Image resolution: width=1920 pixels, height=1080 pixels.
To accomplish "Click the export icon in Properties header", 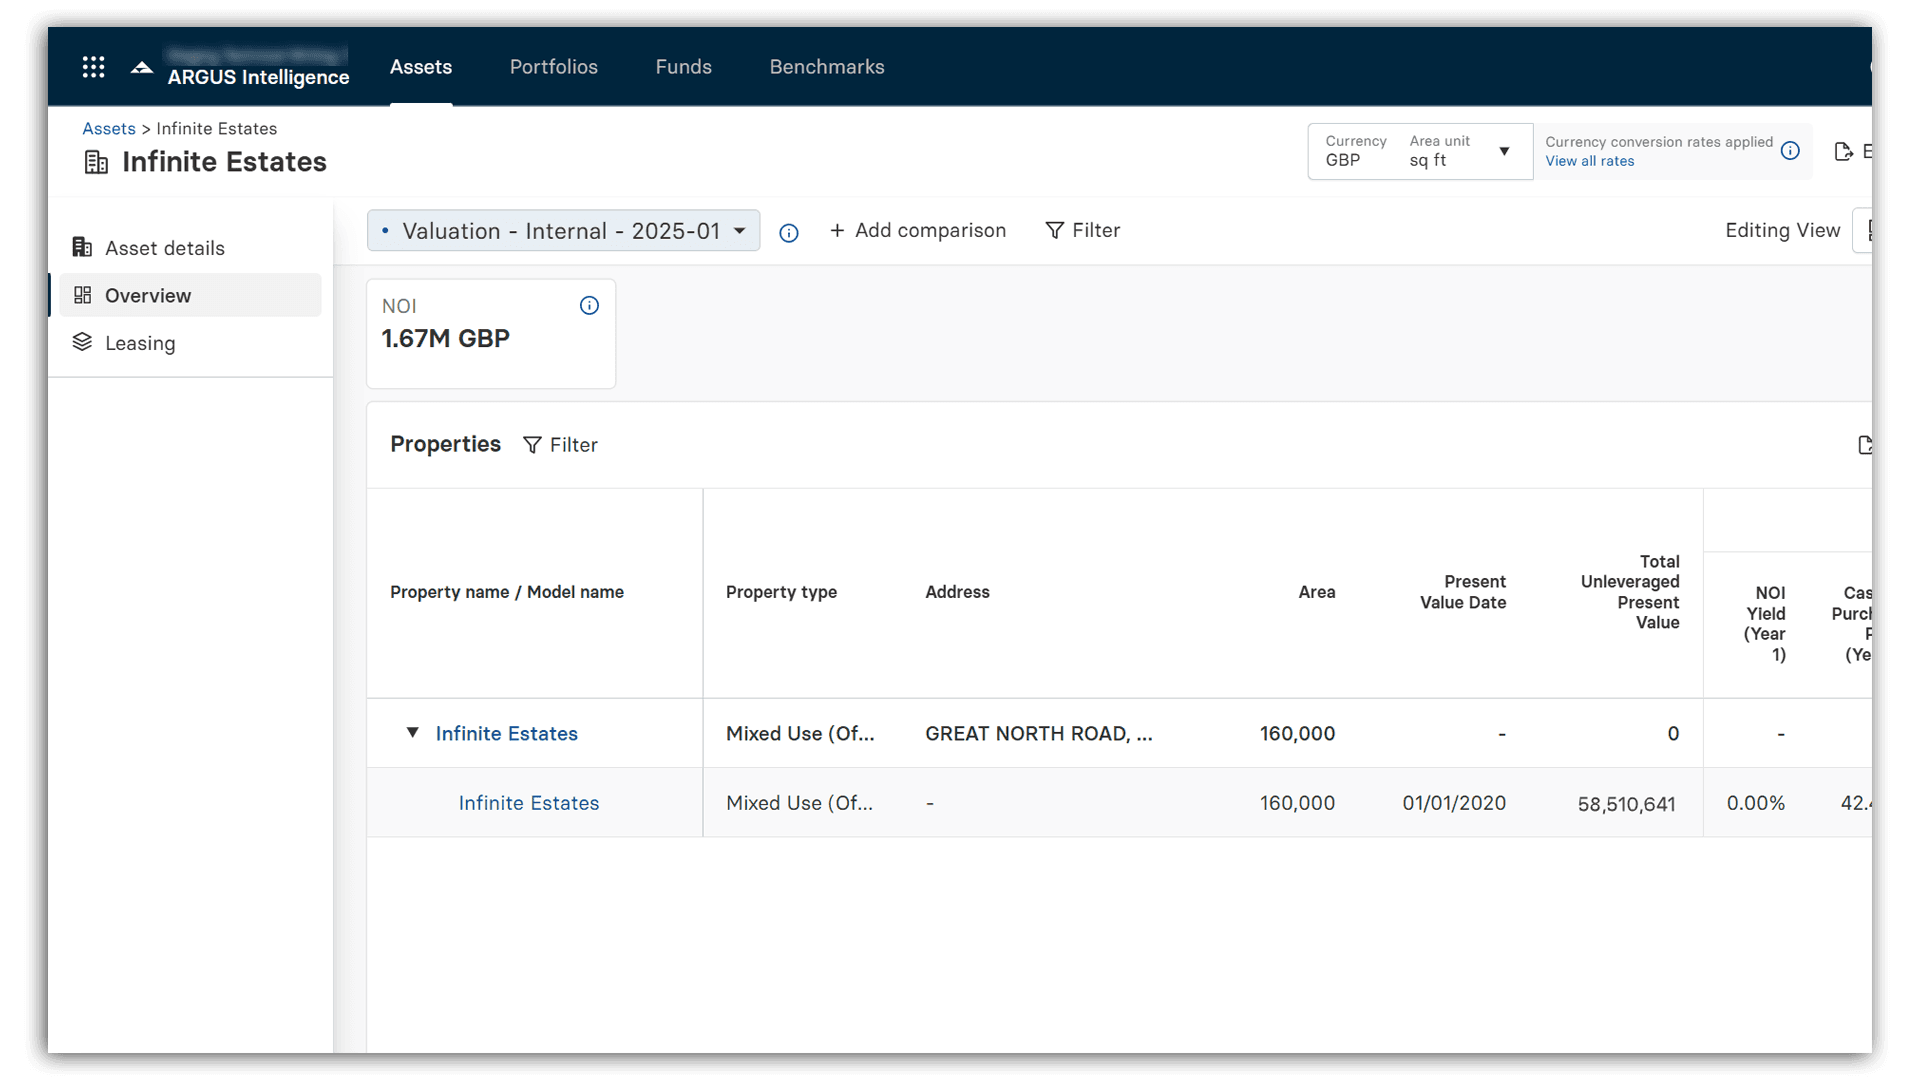I will pyautogui.click(x=1864, y=445).
